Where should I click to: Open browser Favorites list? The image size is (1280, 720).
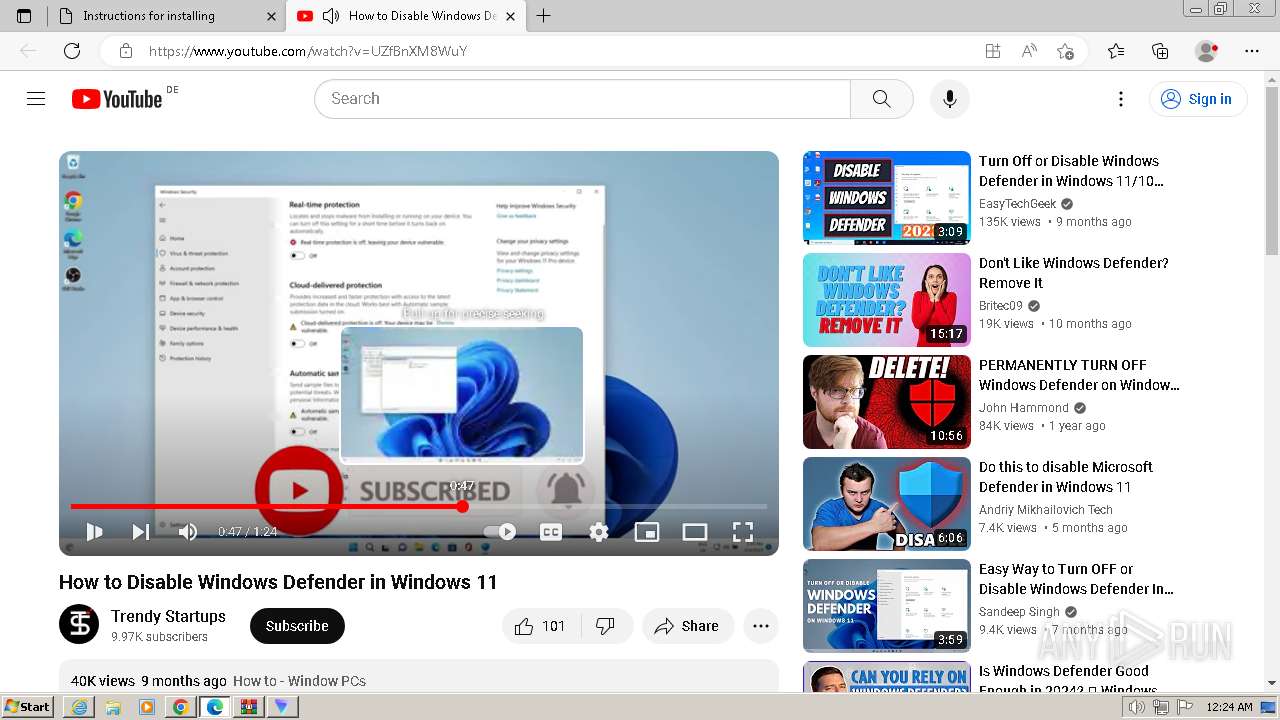coord(1116,51)
